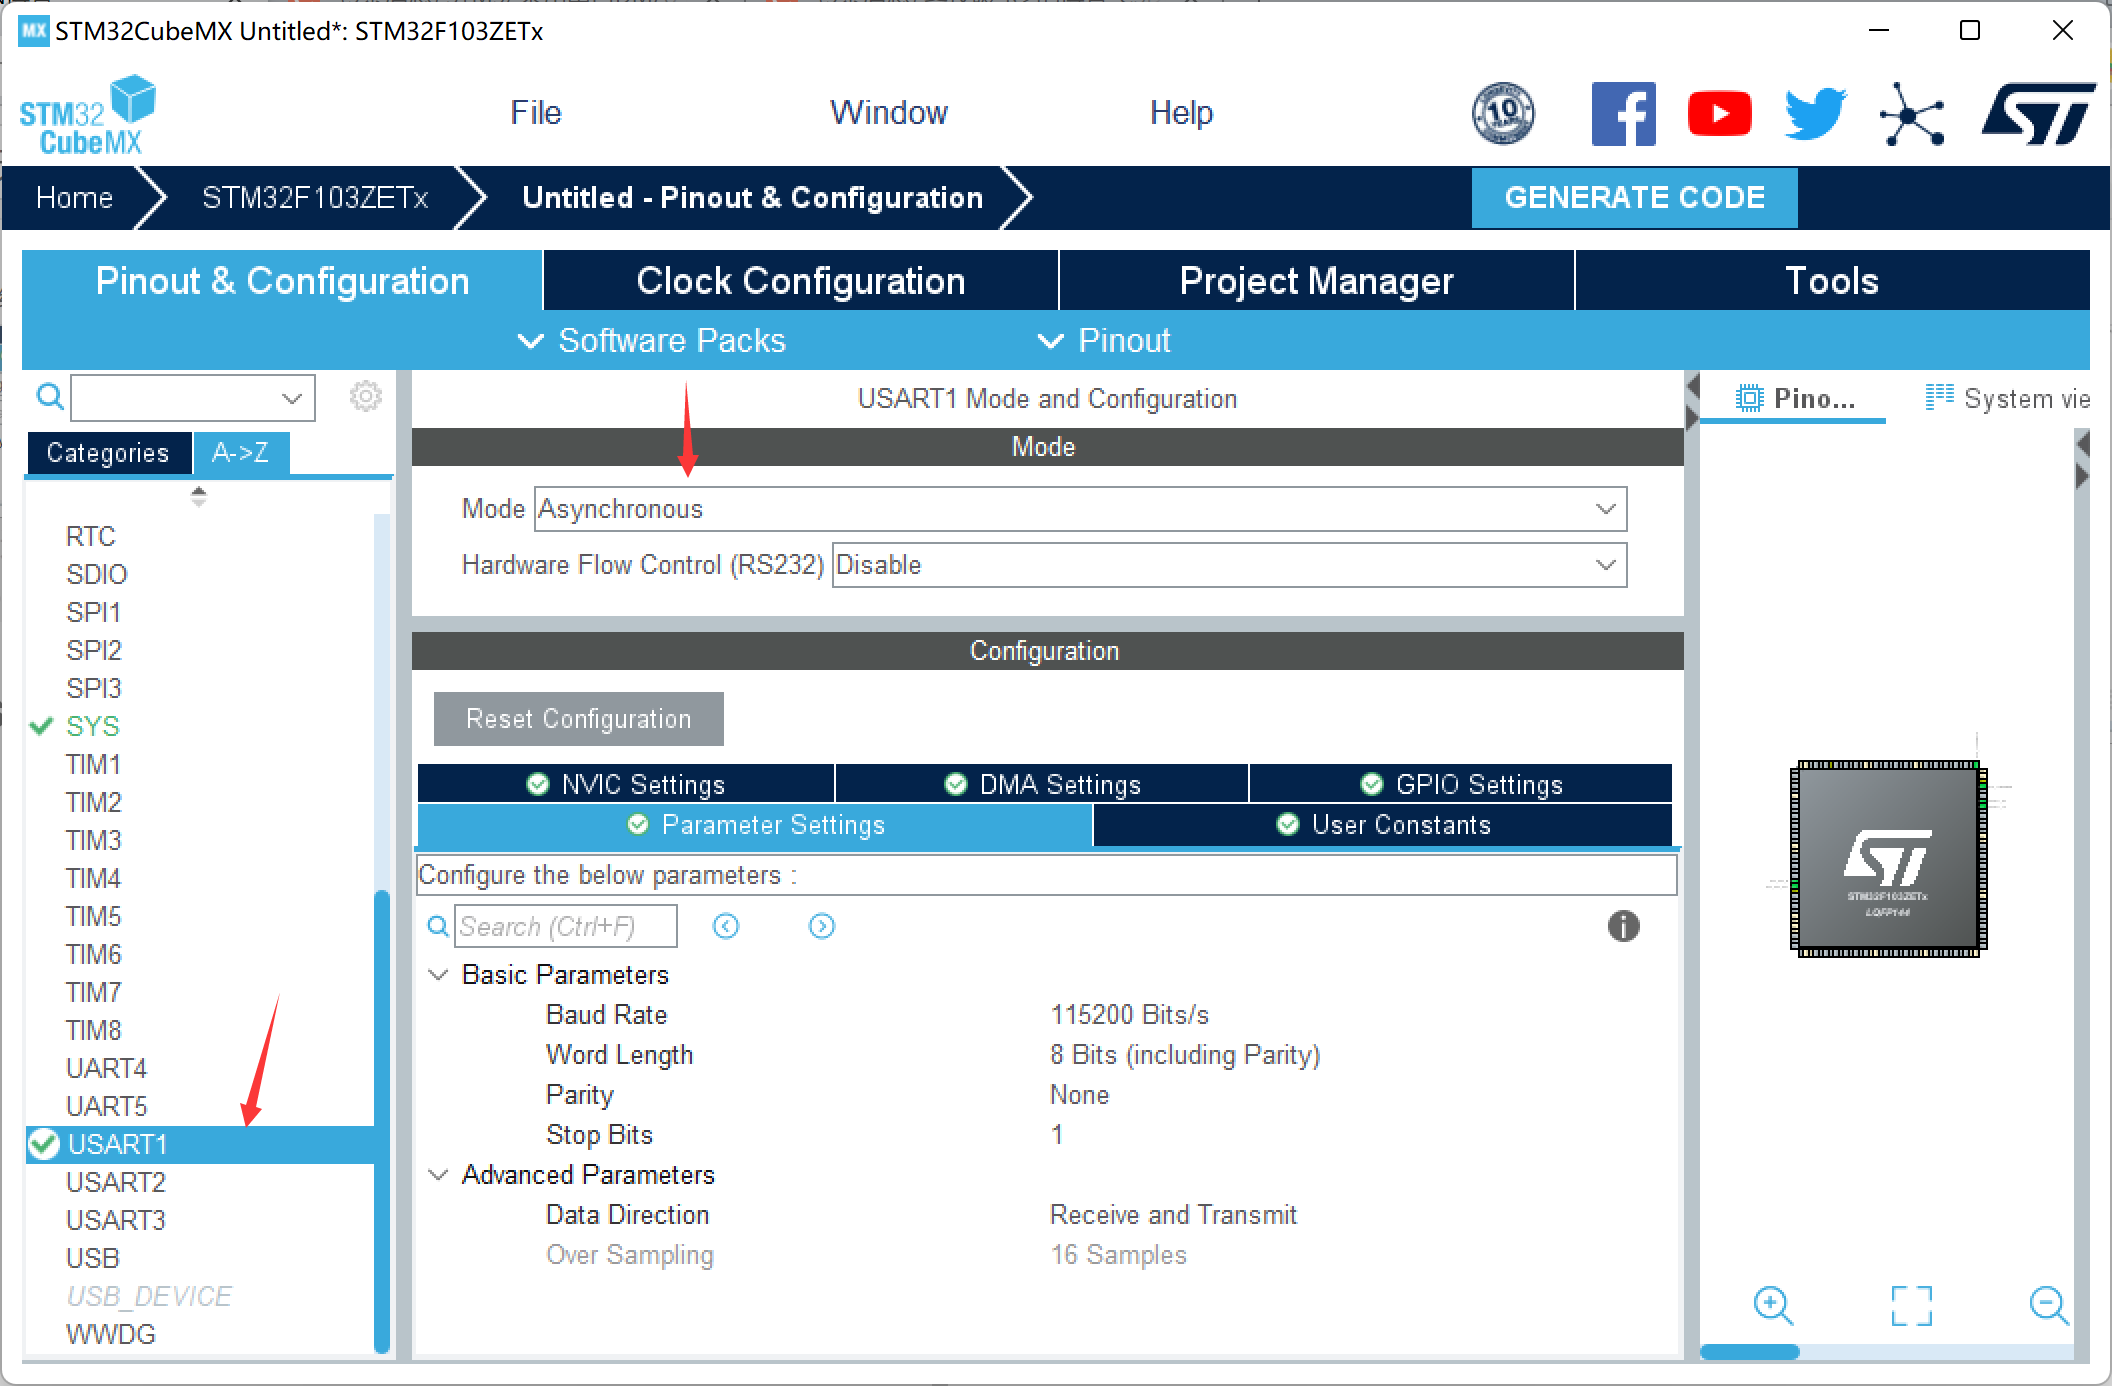Switch peripheral list to Categories view
The height and width of the screenshot is (1386, 2112).
pos(108,453)
